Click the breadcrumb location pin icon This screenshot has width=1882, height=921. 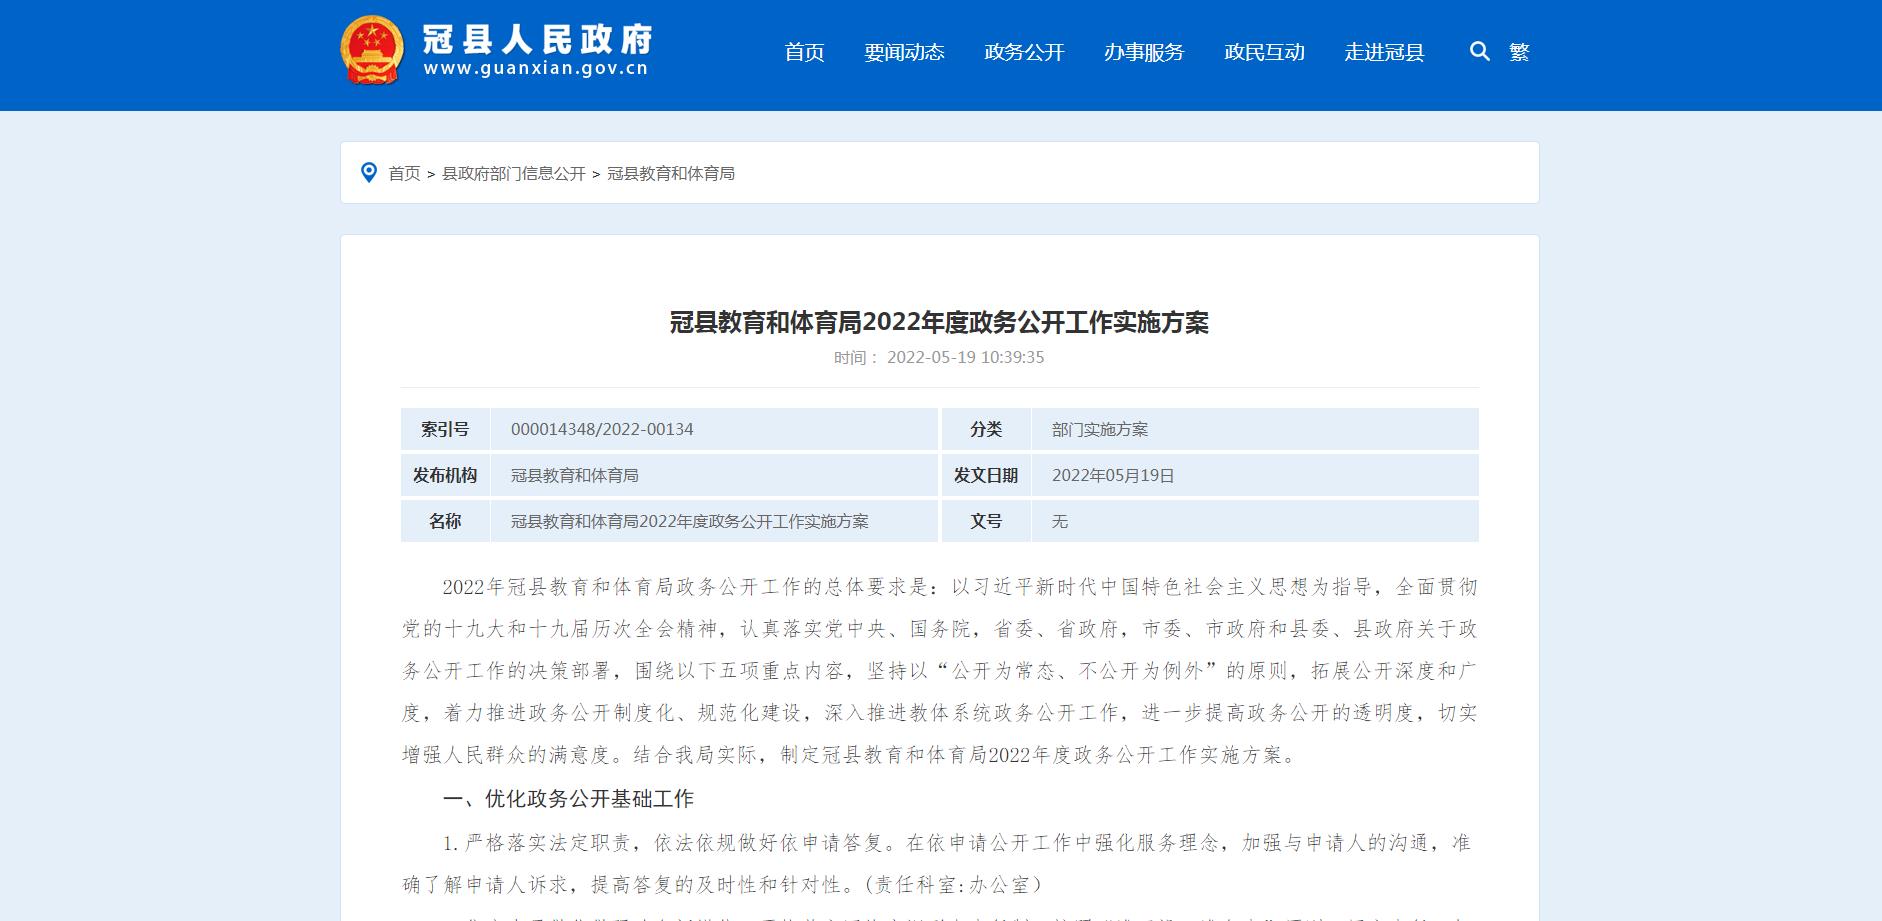pos(369,173)
